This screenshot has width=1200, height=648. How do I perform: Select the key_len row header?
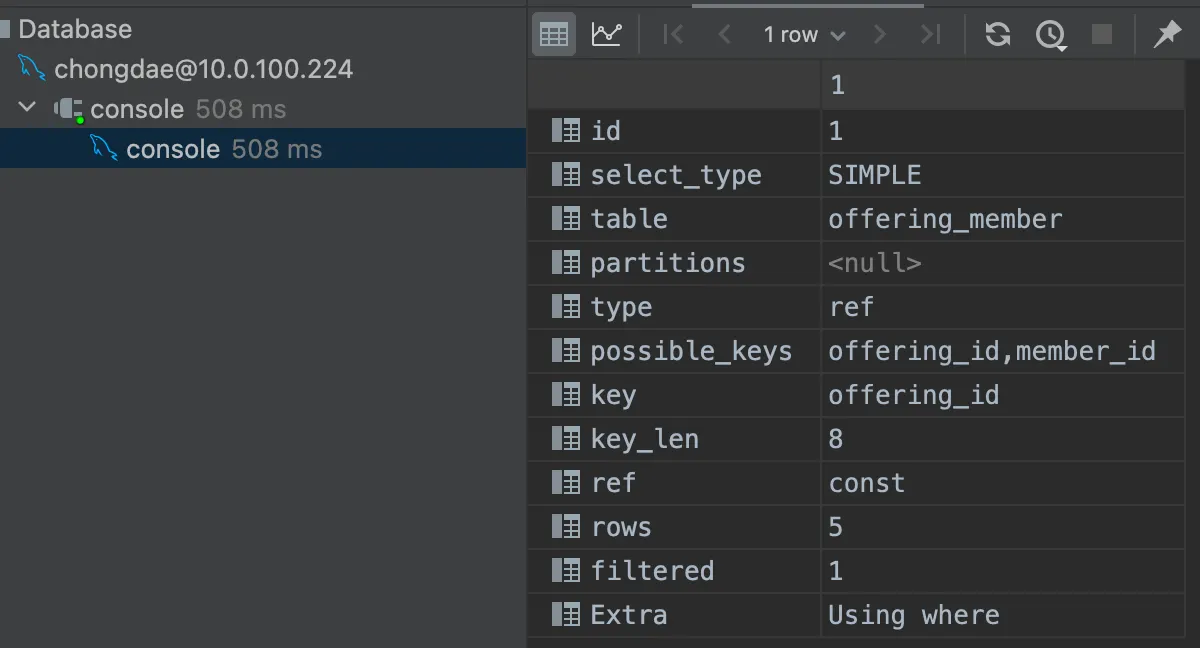click(644, 439)
